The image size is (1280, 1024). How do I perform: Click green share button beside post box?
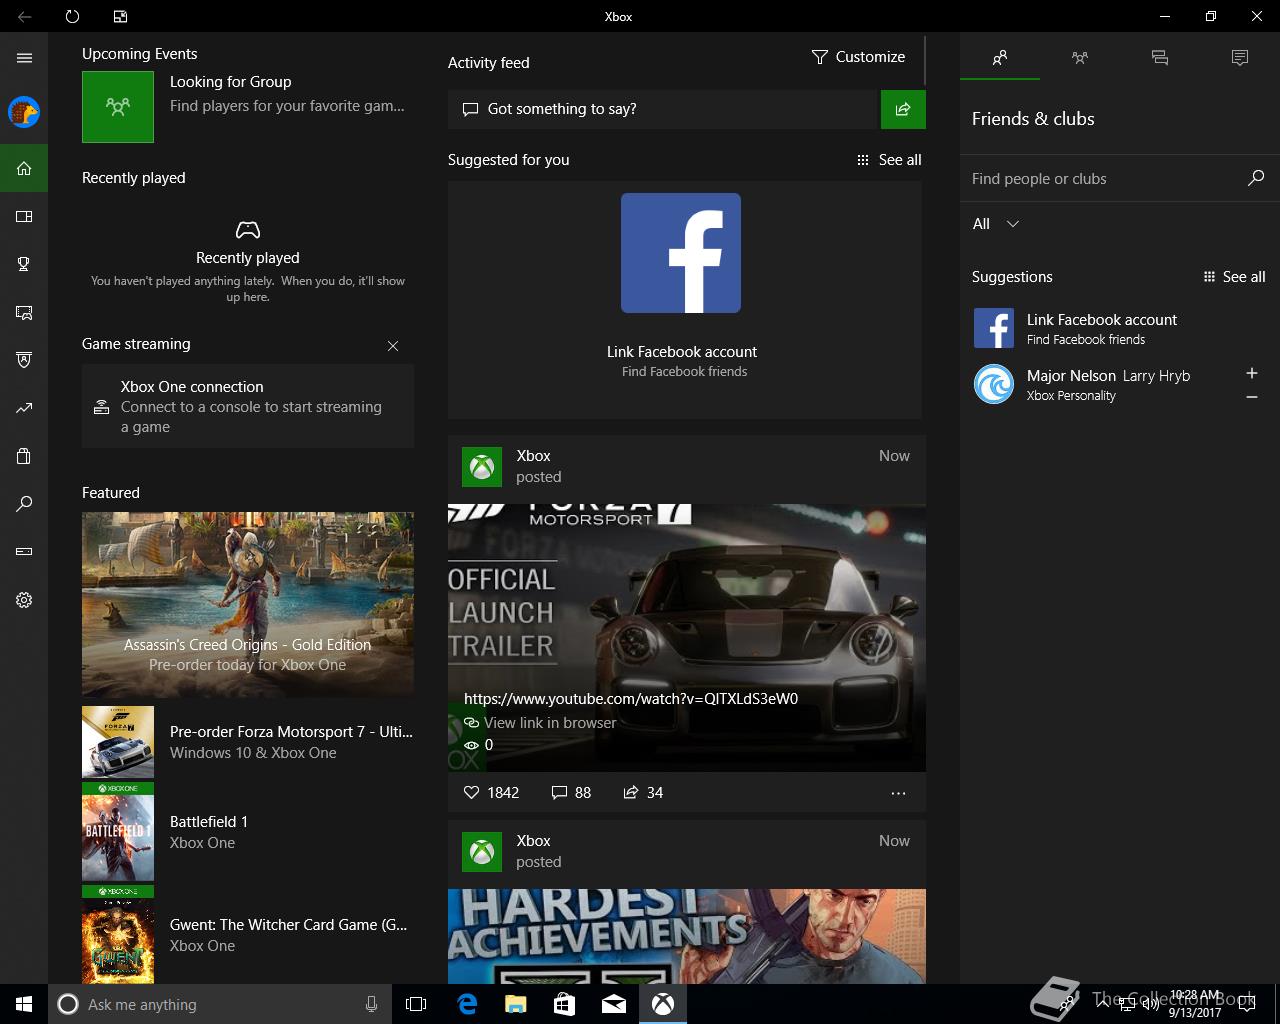[903, 109]
